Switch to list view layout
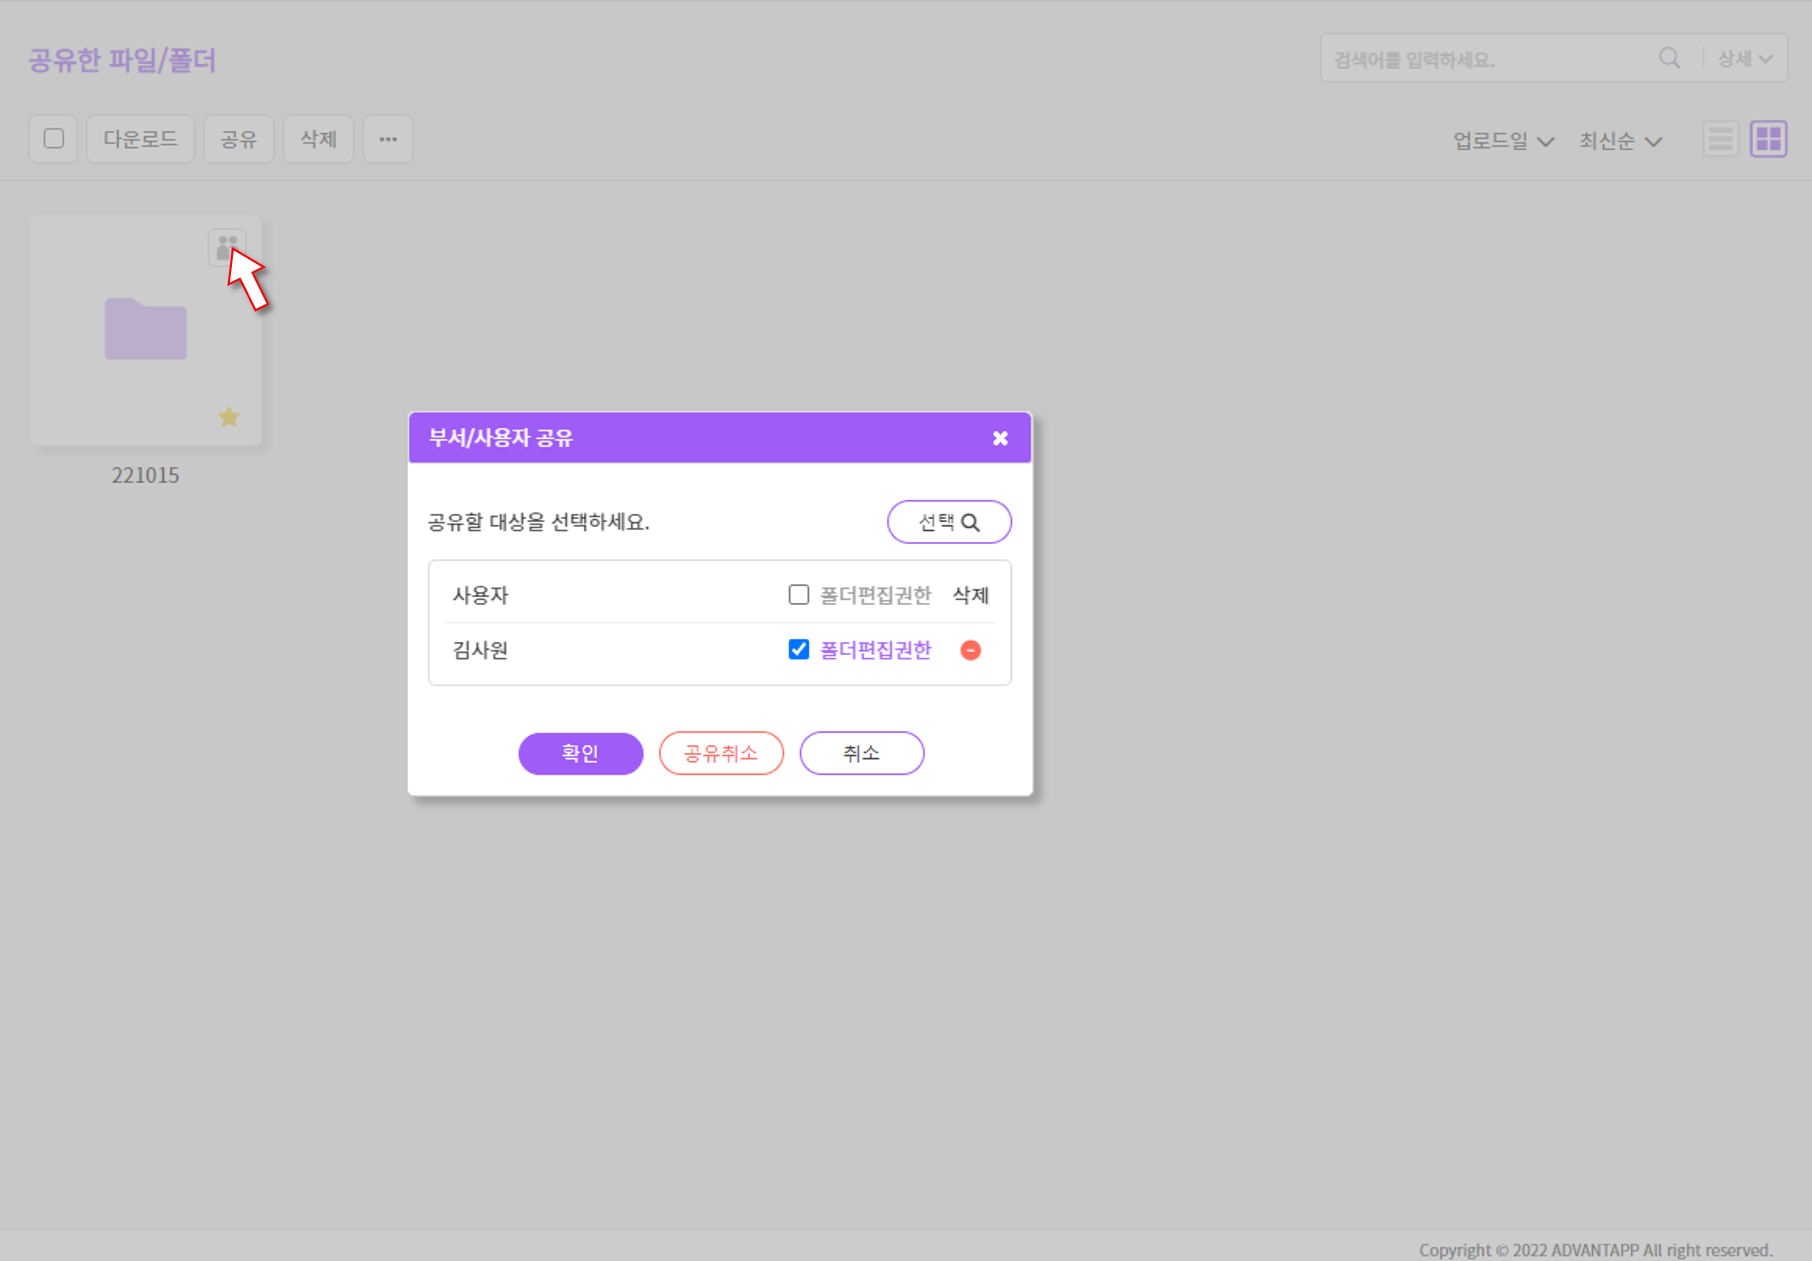 coord(1721,139)
